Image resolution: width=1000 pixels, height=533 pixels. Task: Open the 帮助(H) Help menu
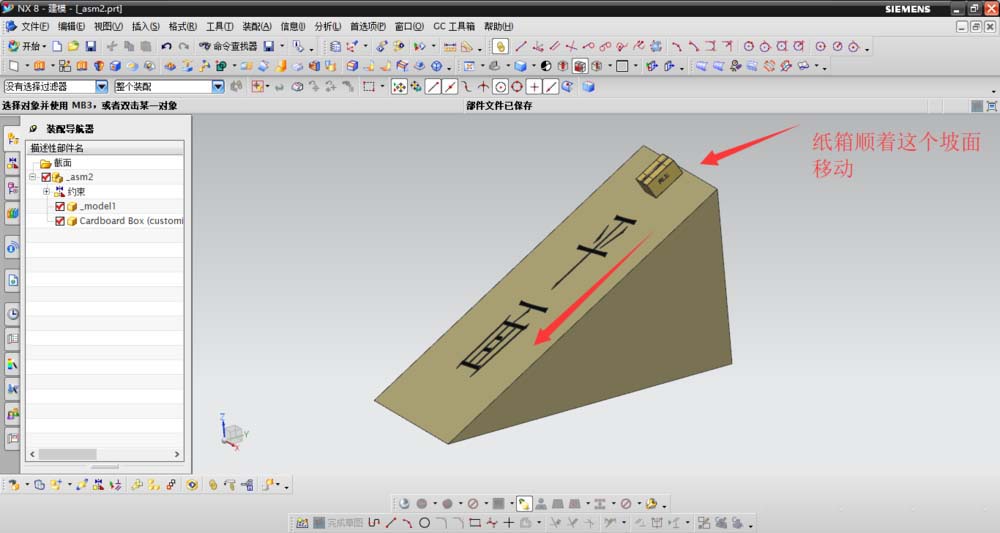pyautogui.click(x=499, y=27)
